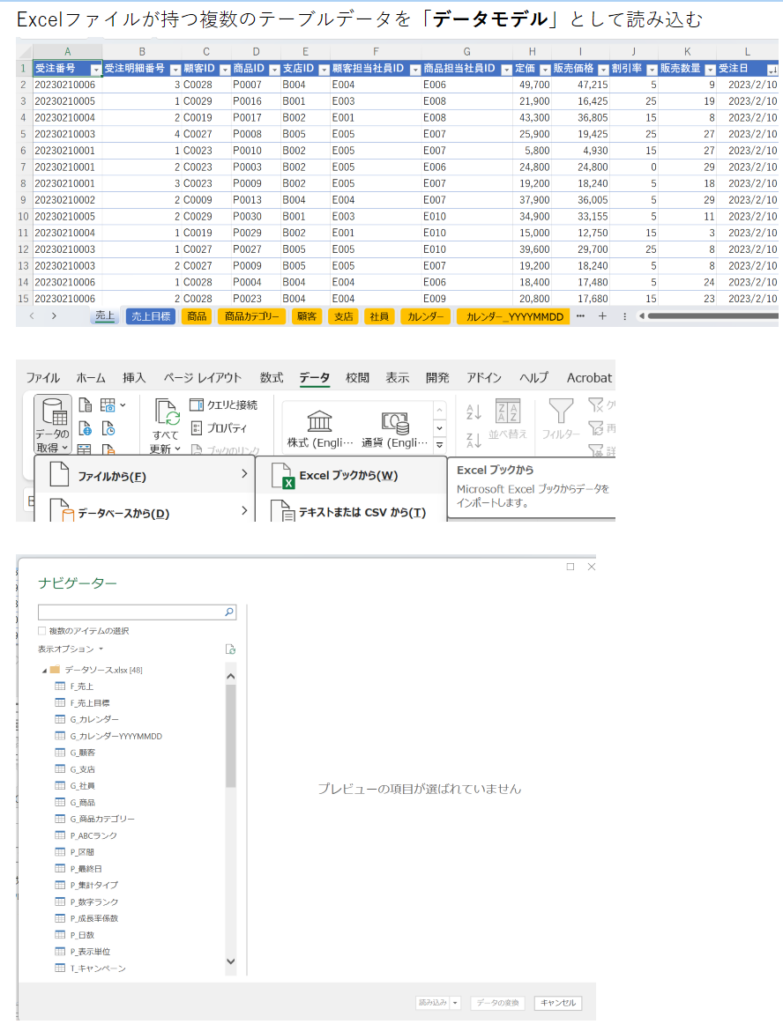Select the G_社員 table

tap(82, 786)
